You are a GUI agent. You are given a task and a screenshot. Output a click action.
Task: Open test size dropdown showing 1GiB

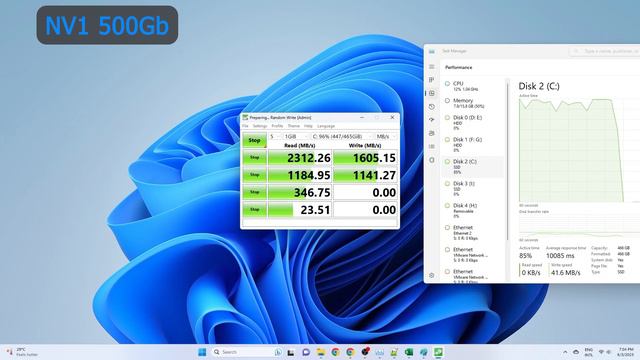296,136
